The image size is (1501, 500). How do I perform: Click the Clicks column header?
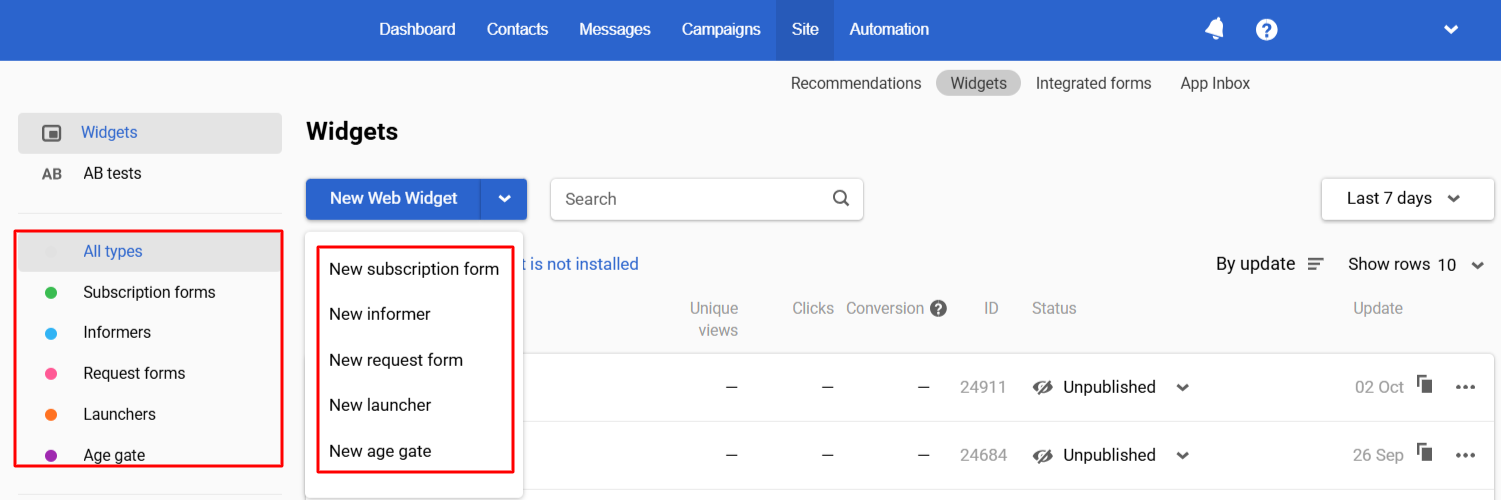(x=813, y=308)
